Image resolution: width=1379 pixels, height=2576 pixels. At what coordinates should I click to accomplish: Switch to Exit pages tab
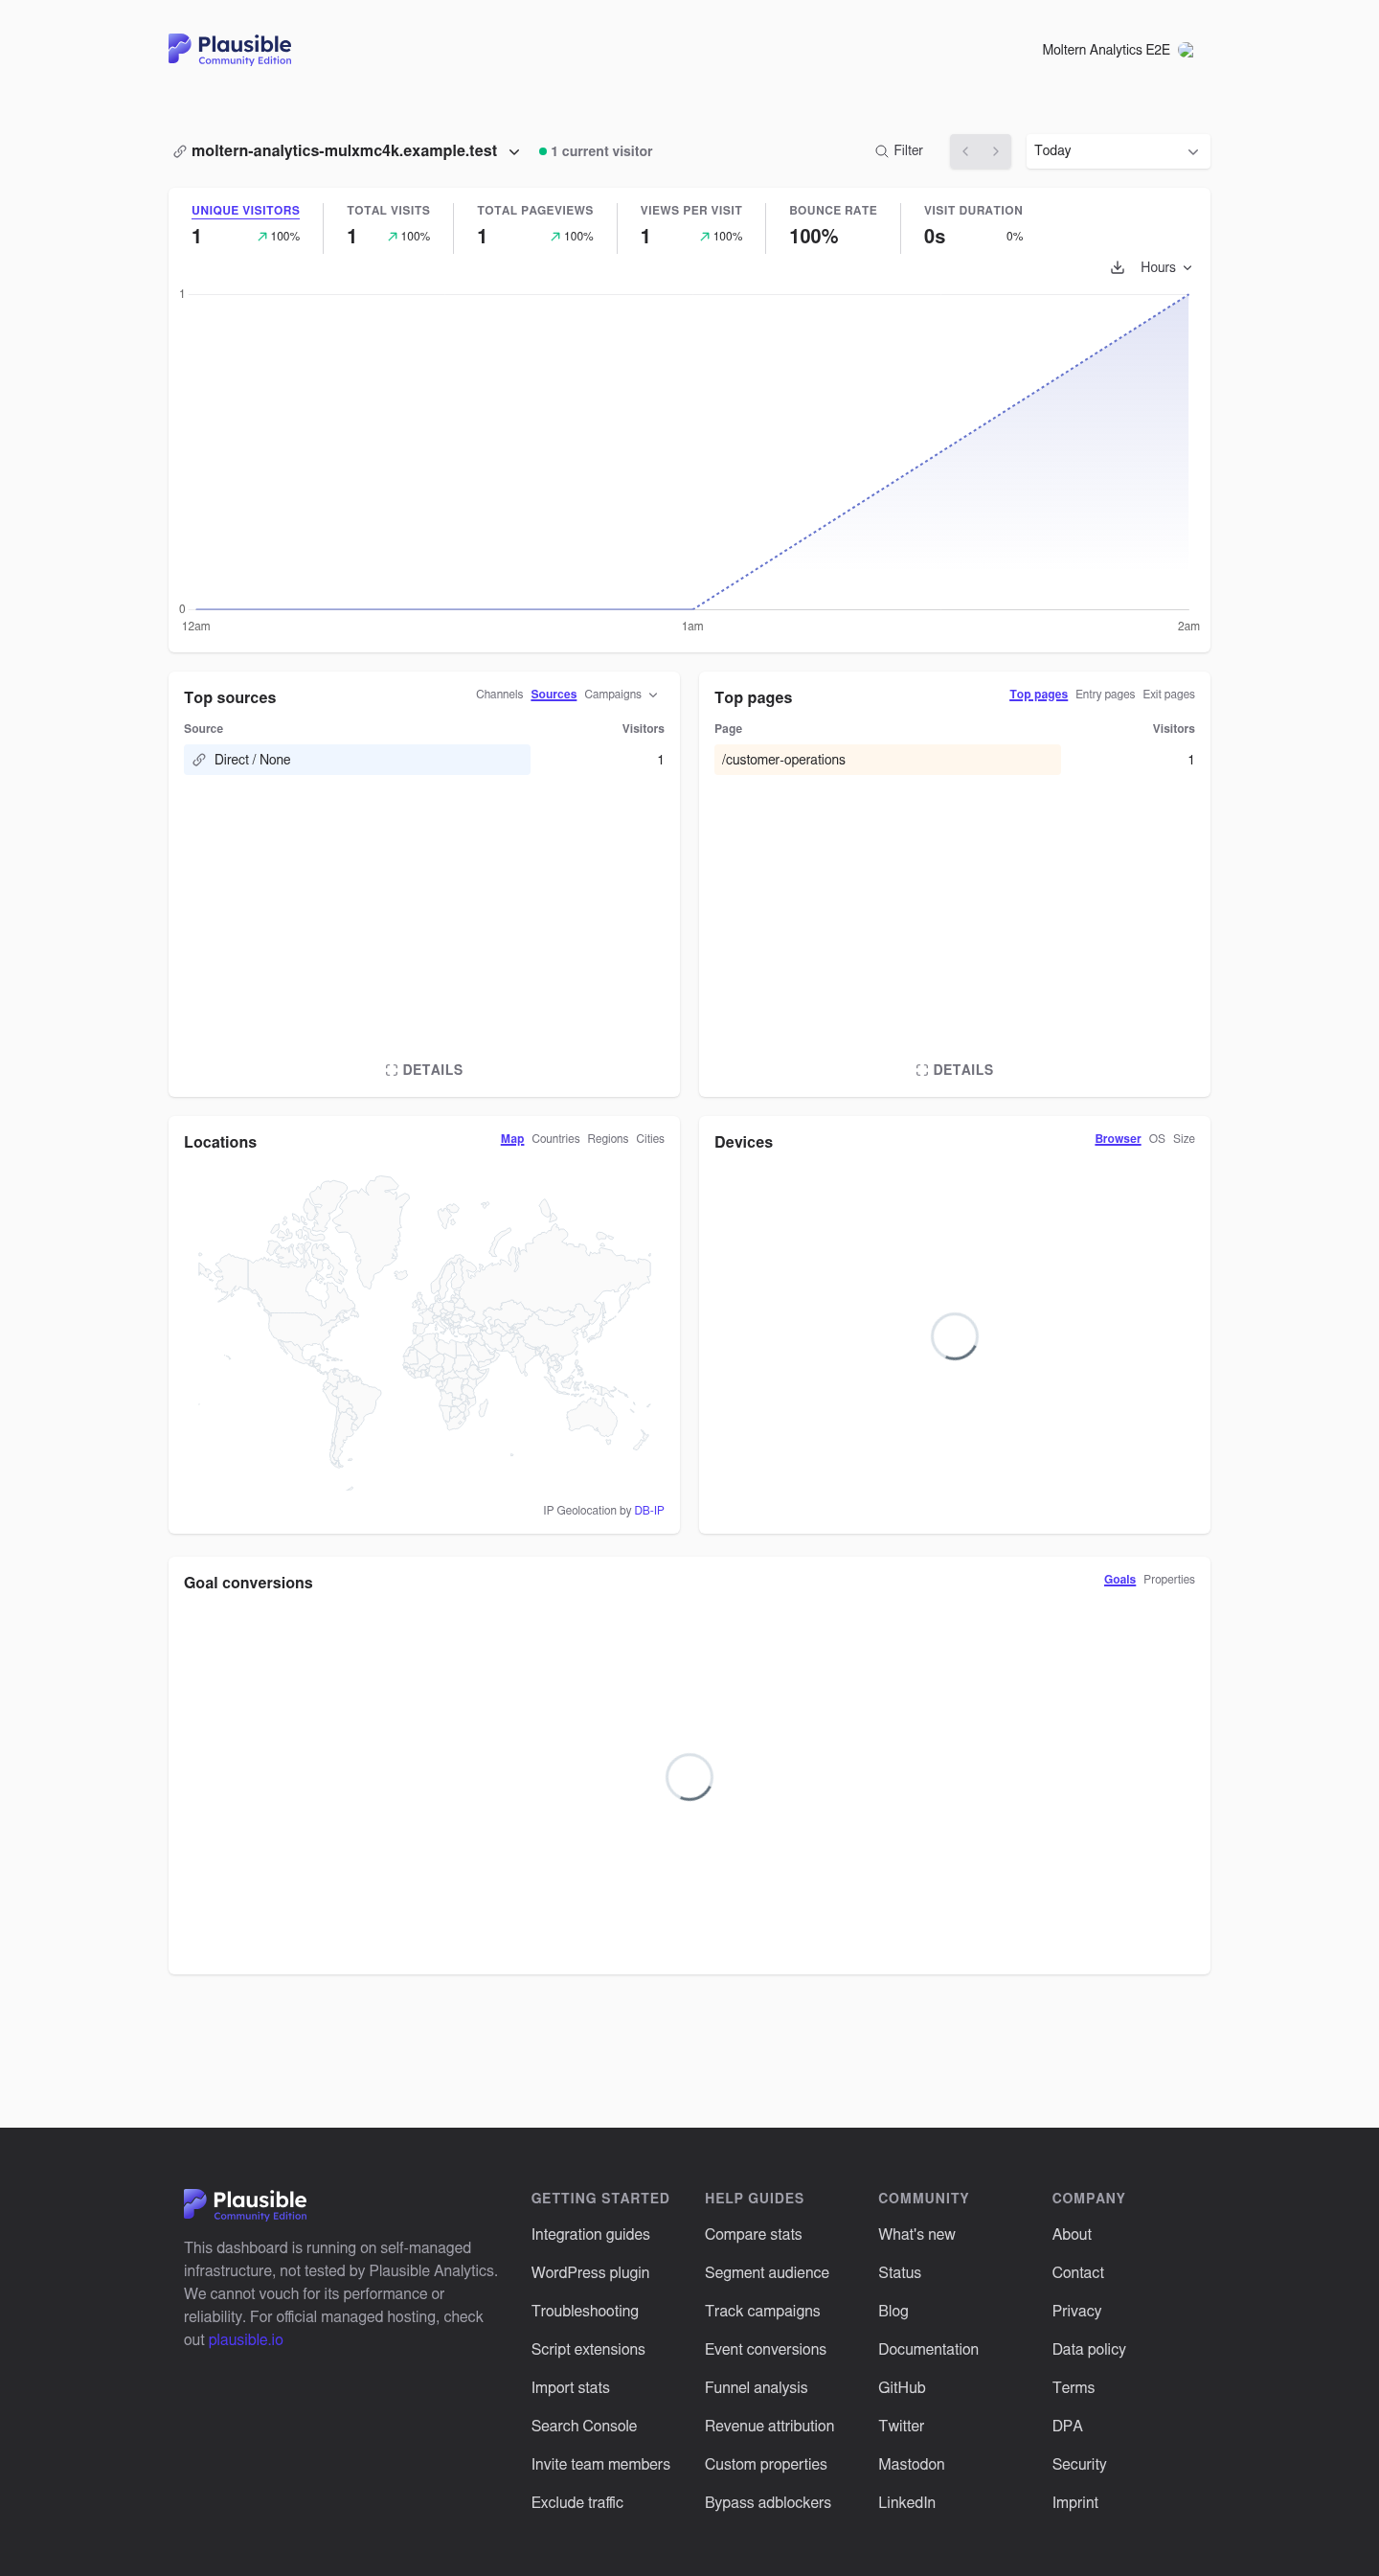[1168, 694]
